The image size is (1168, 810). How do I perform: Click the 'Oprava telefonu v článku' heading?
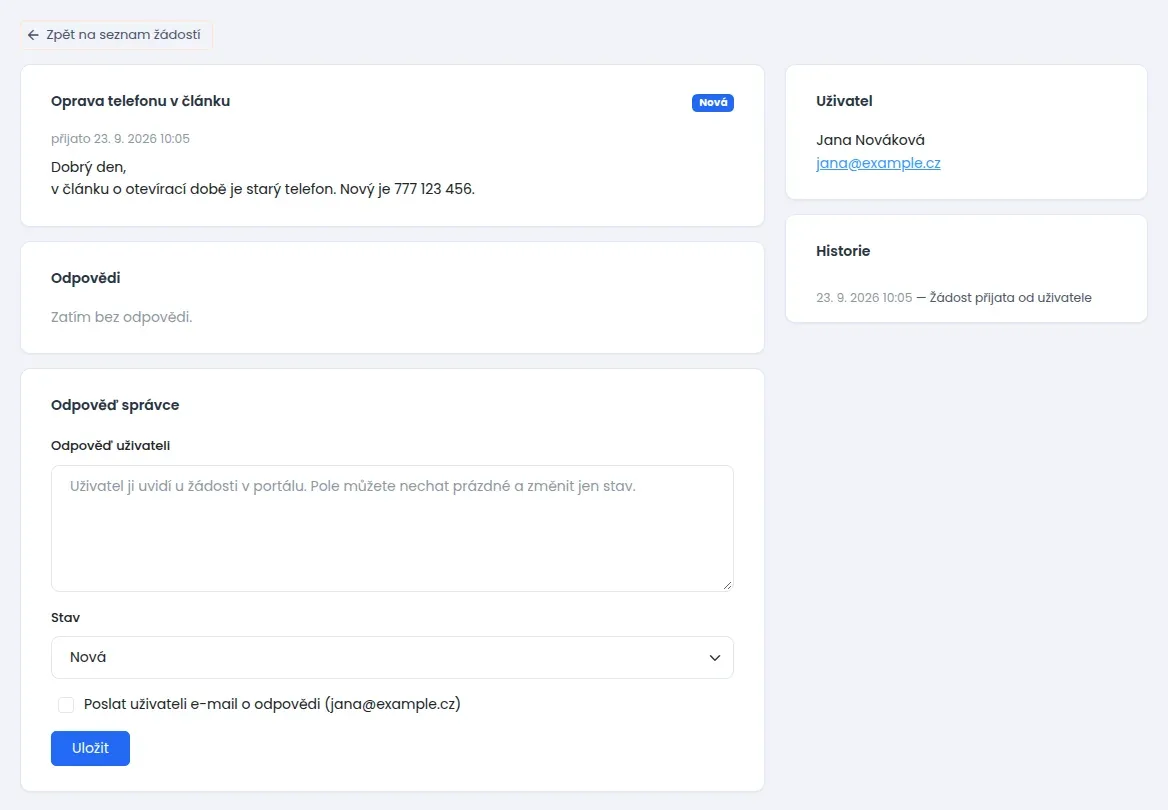[x=140, y=101]
